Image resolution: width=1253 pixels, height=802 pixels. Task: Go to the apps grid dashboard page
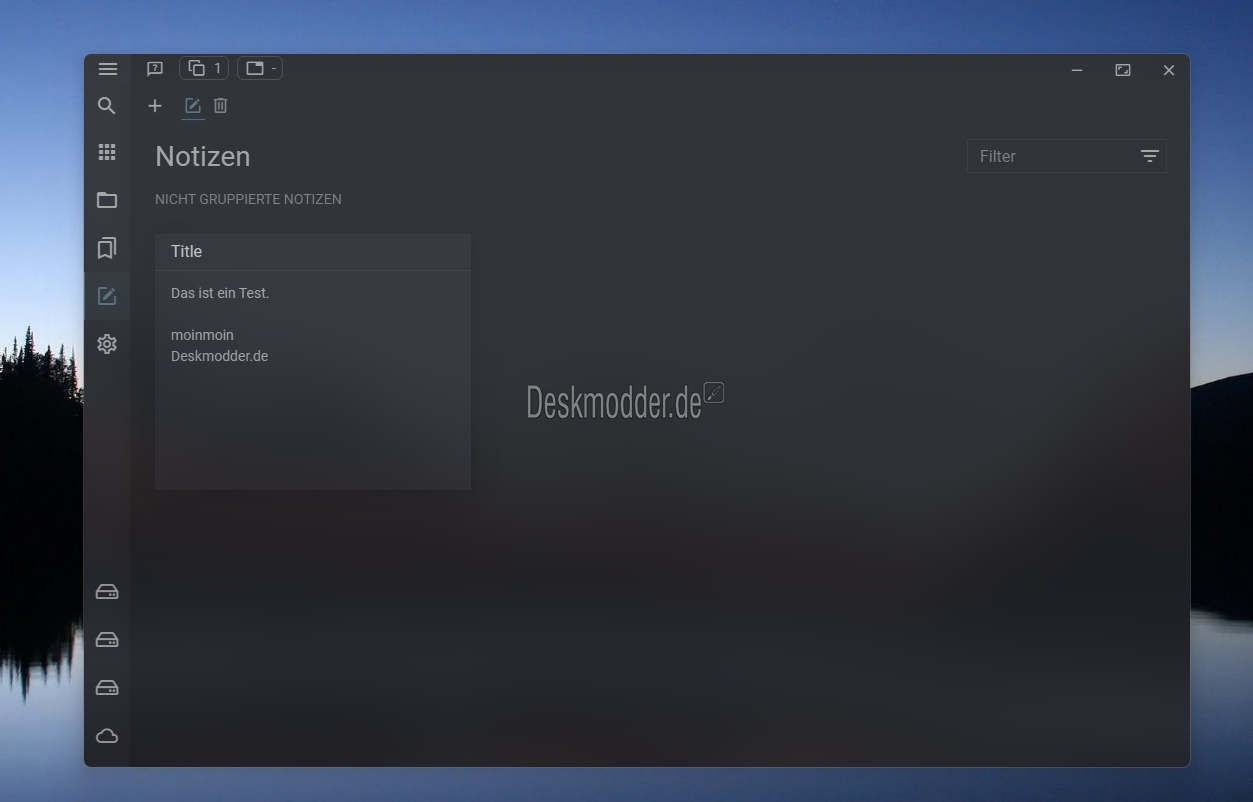coord(107,152)
